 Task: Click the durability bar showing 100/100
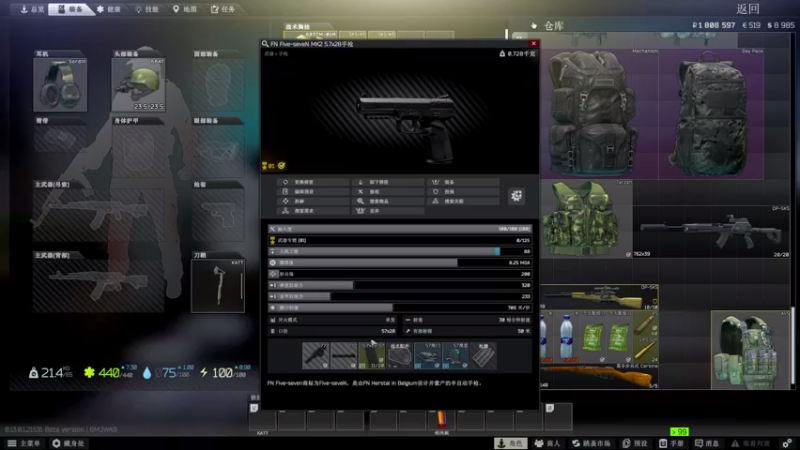(400, 229)
